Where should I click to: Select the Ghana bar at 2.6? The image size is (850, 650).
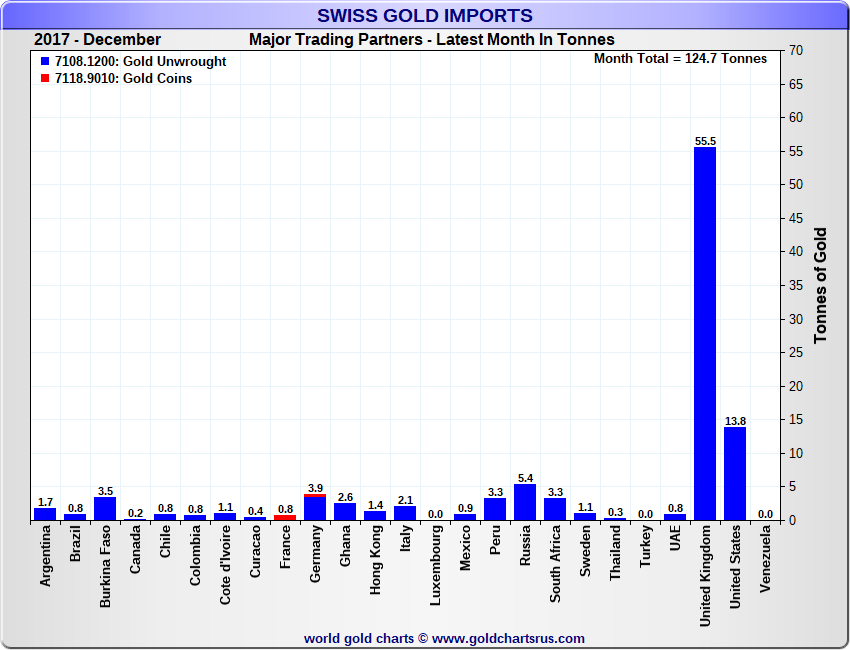[345, 511]
